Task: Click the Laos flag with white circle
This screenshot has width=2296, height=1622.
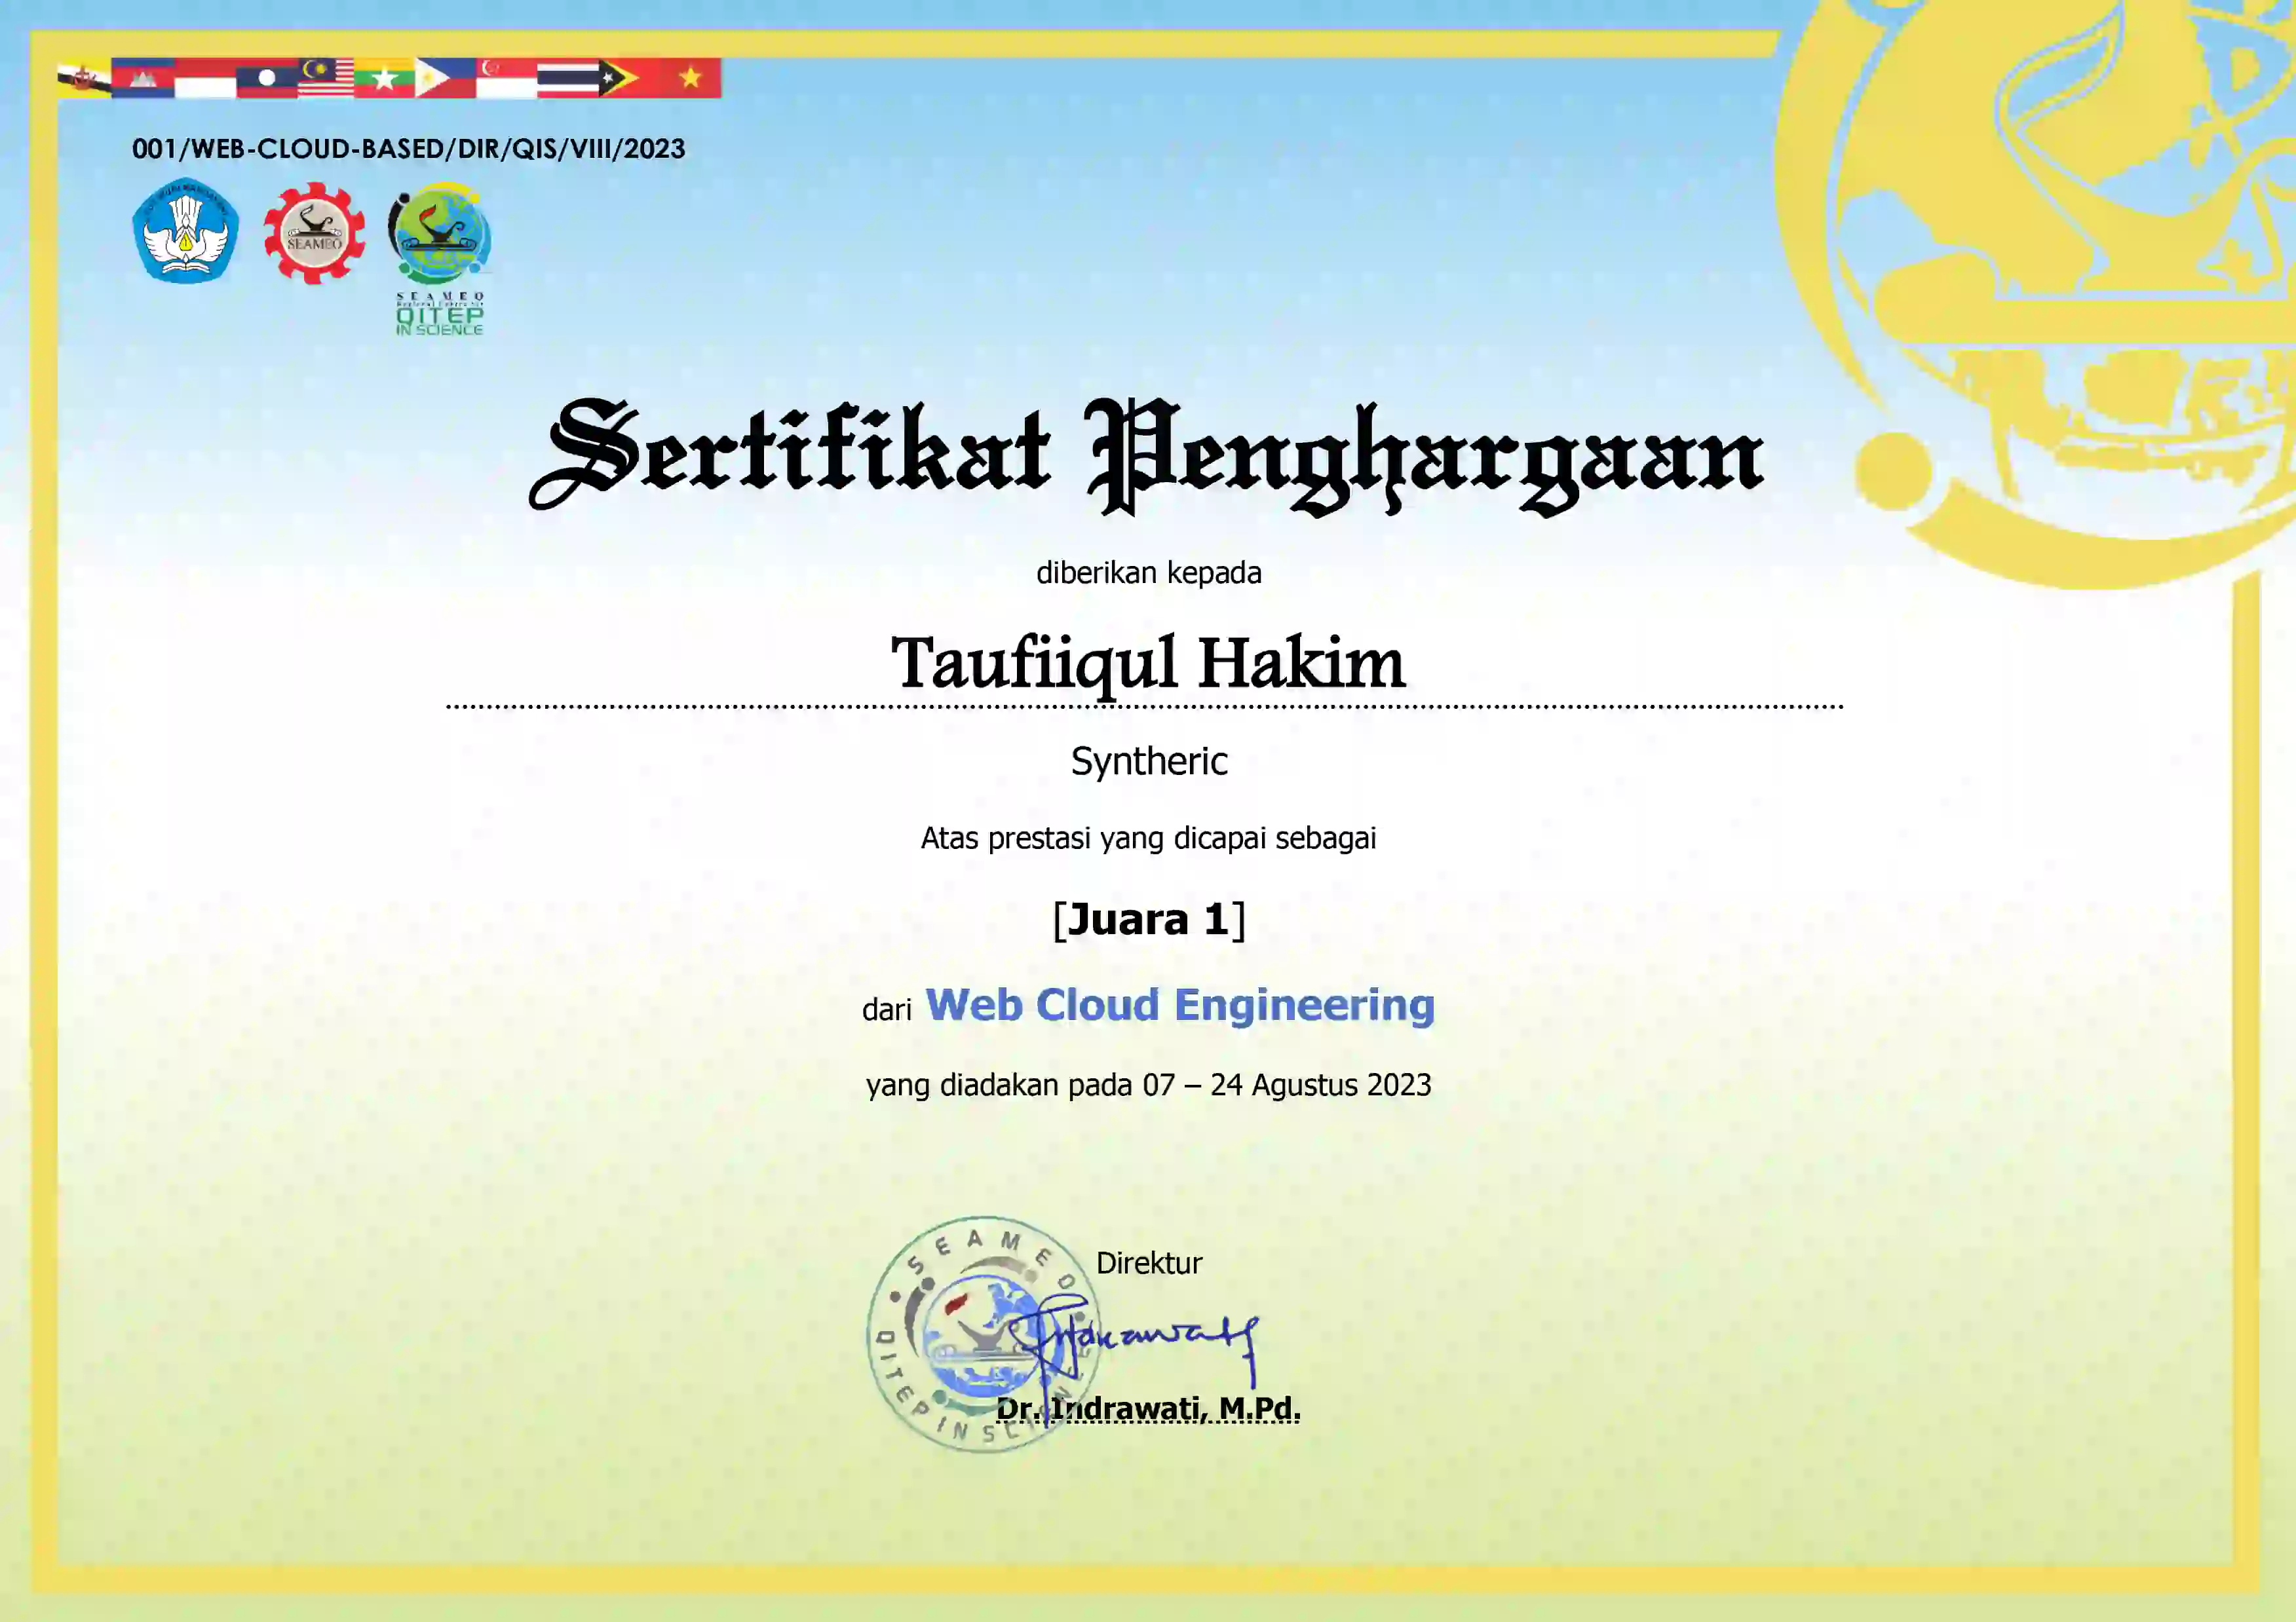Action: pyautogui.click(x=266, y=78)
